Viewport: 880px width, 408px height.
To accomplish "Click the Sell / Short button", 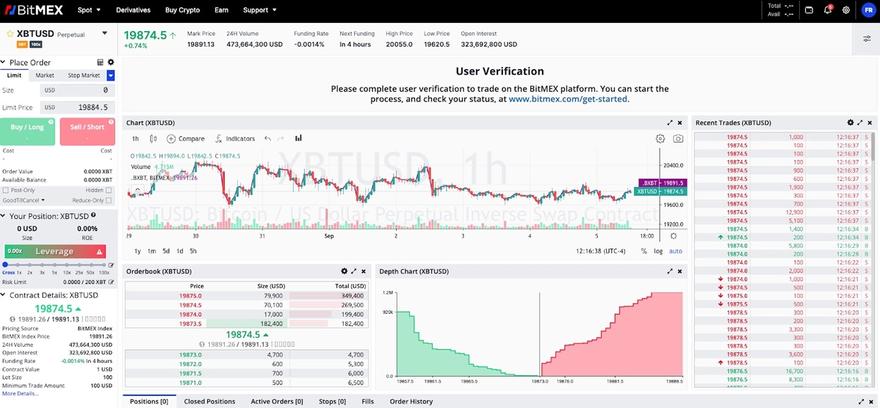I will coord(87,131).
